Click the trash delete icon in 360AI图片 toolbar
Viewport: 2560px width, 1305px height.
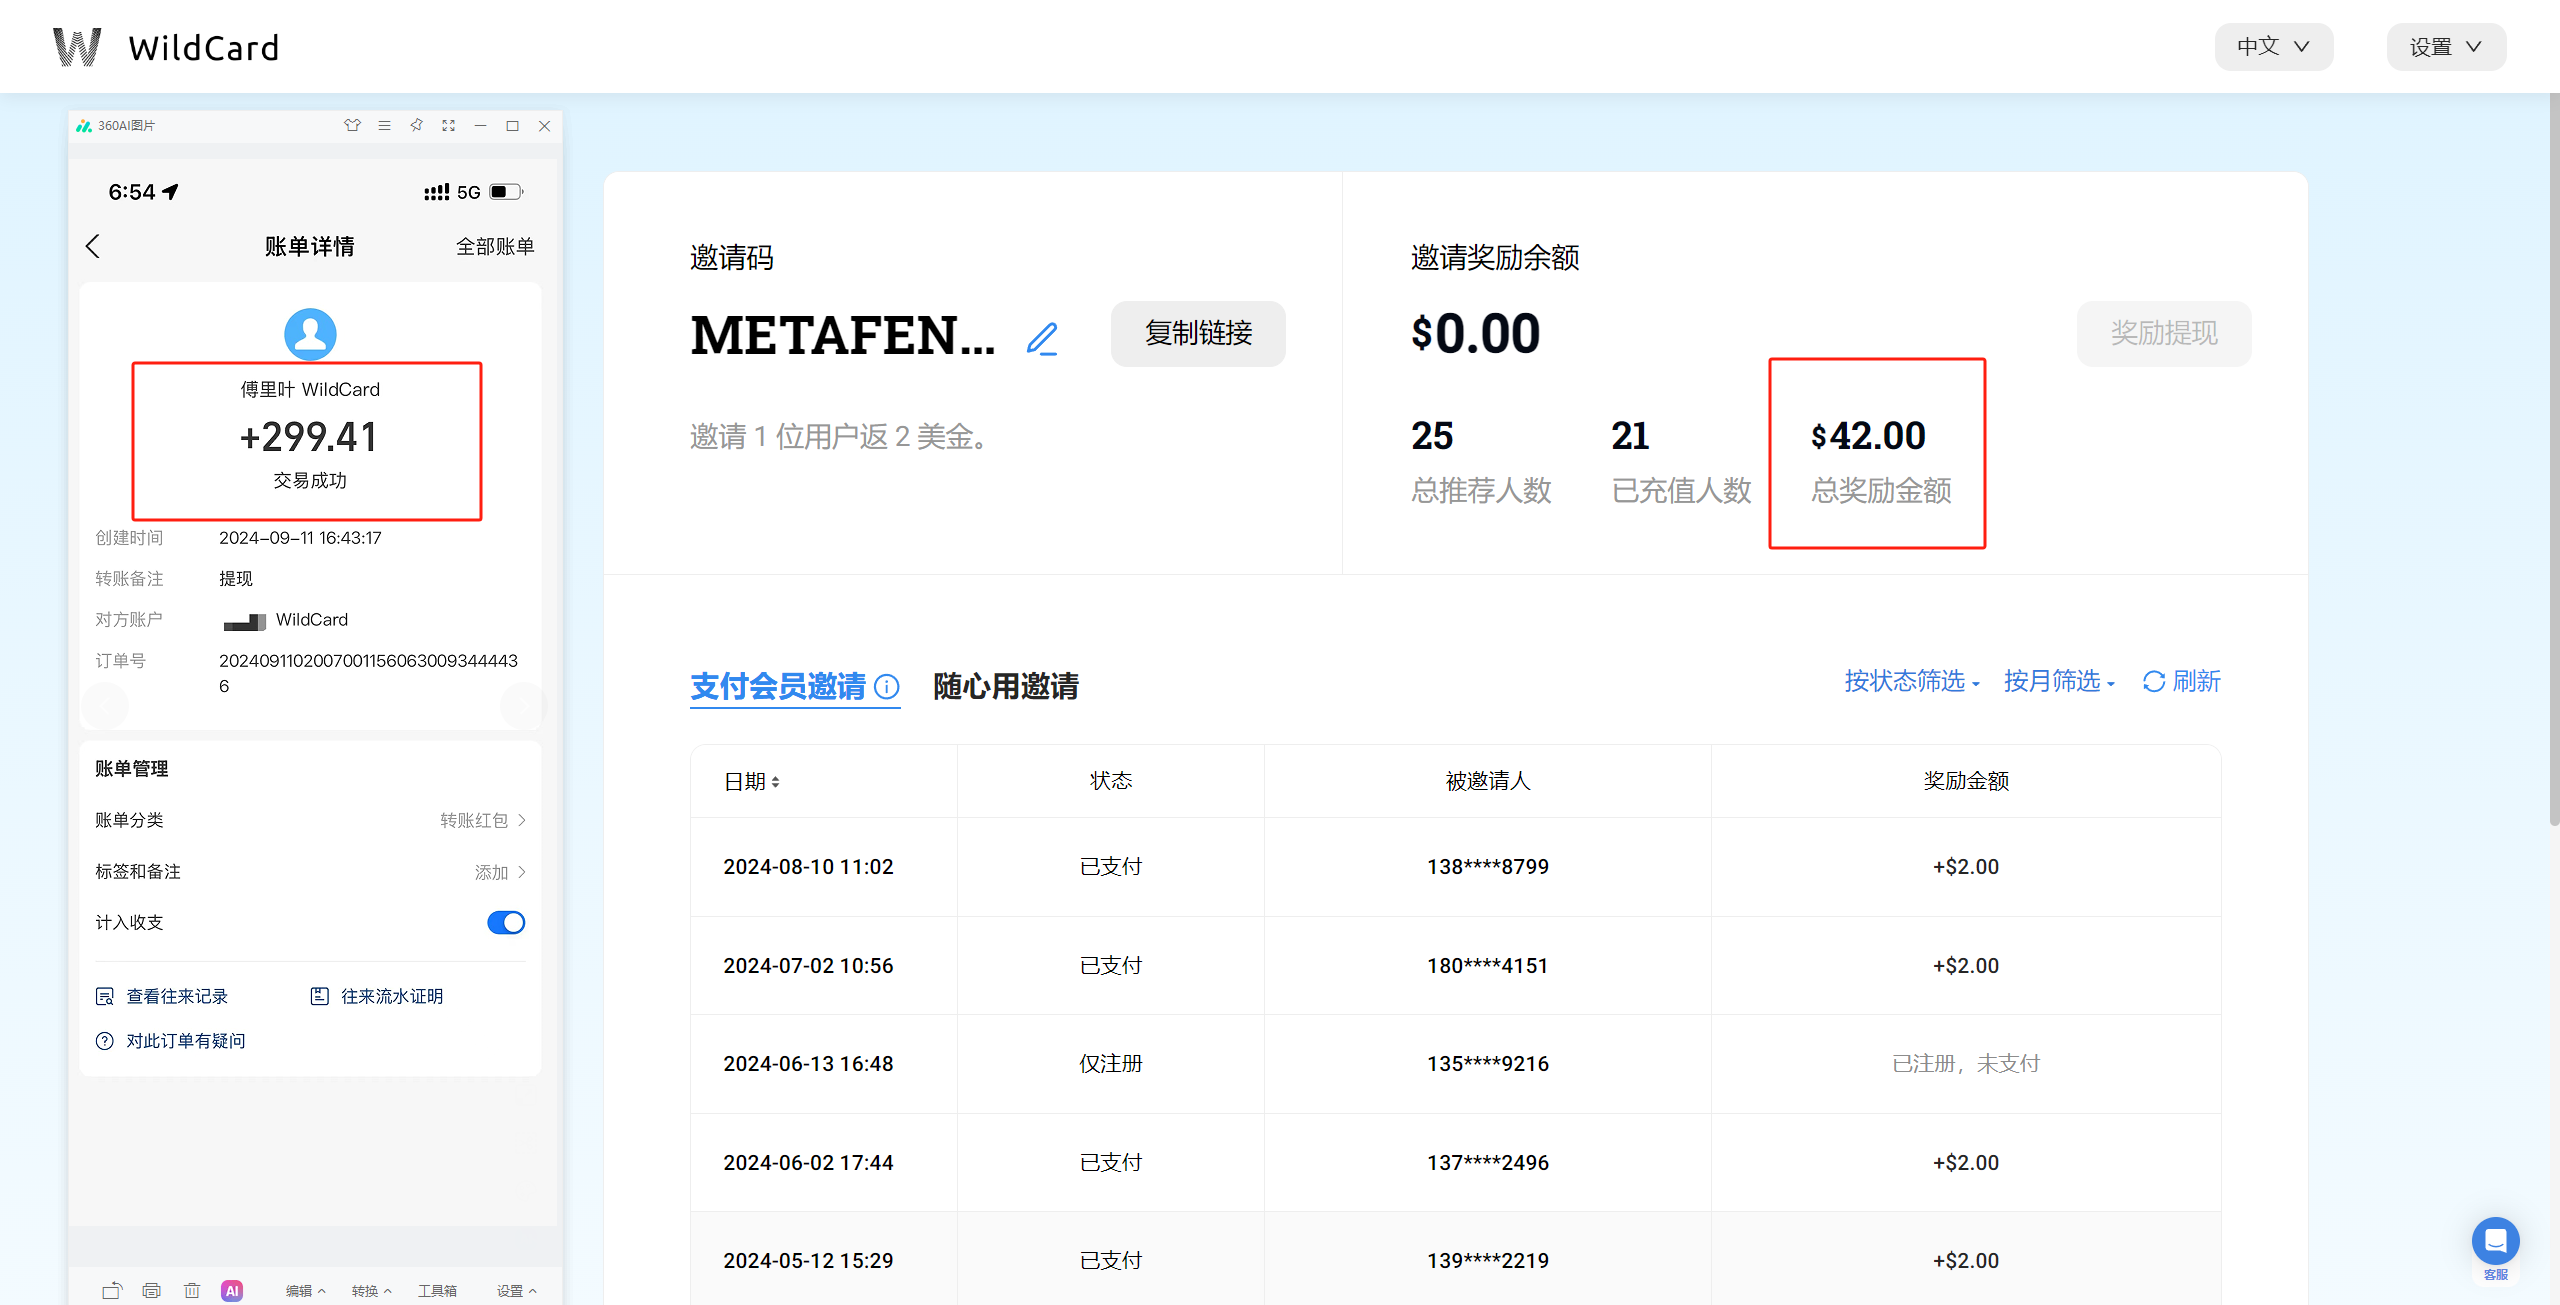point(192,1290)
